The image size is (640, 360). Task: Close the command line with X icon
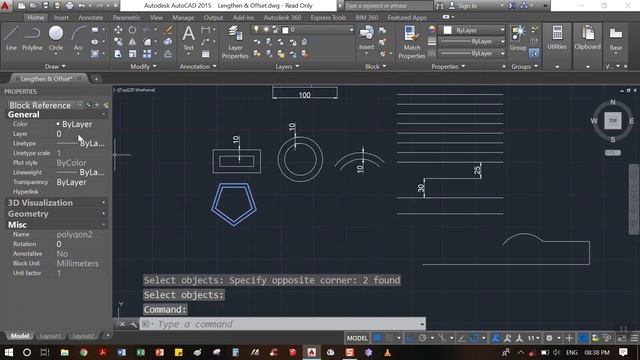pos(122,324)
